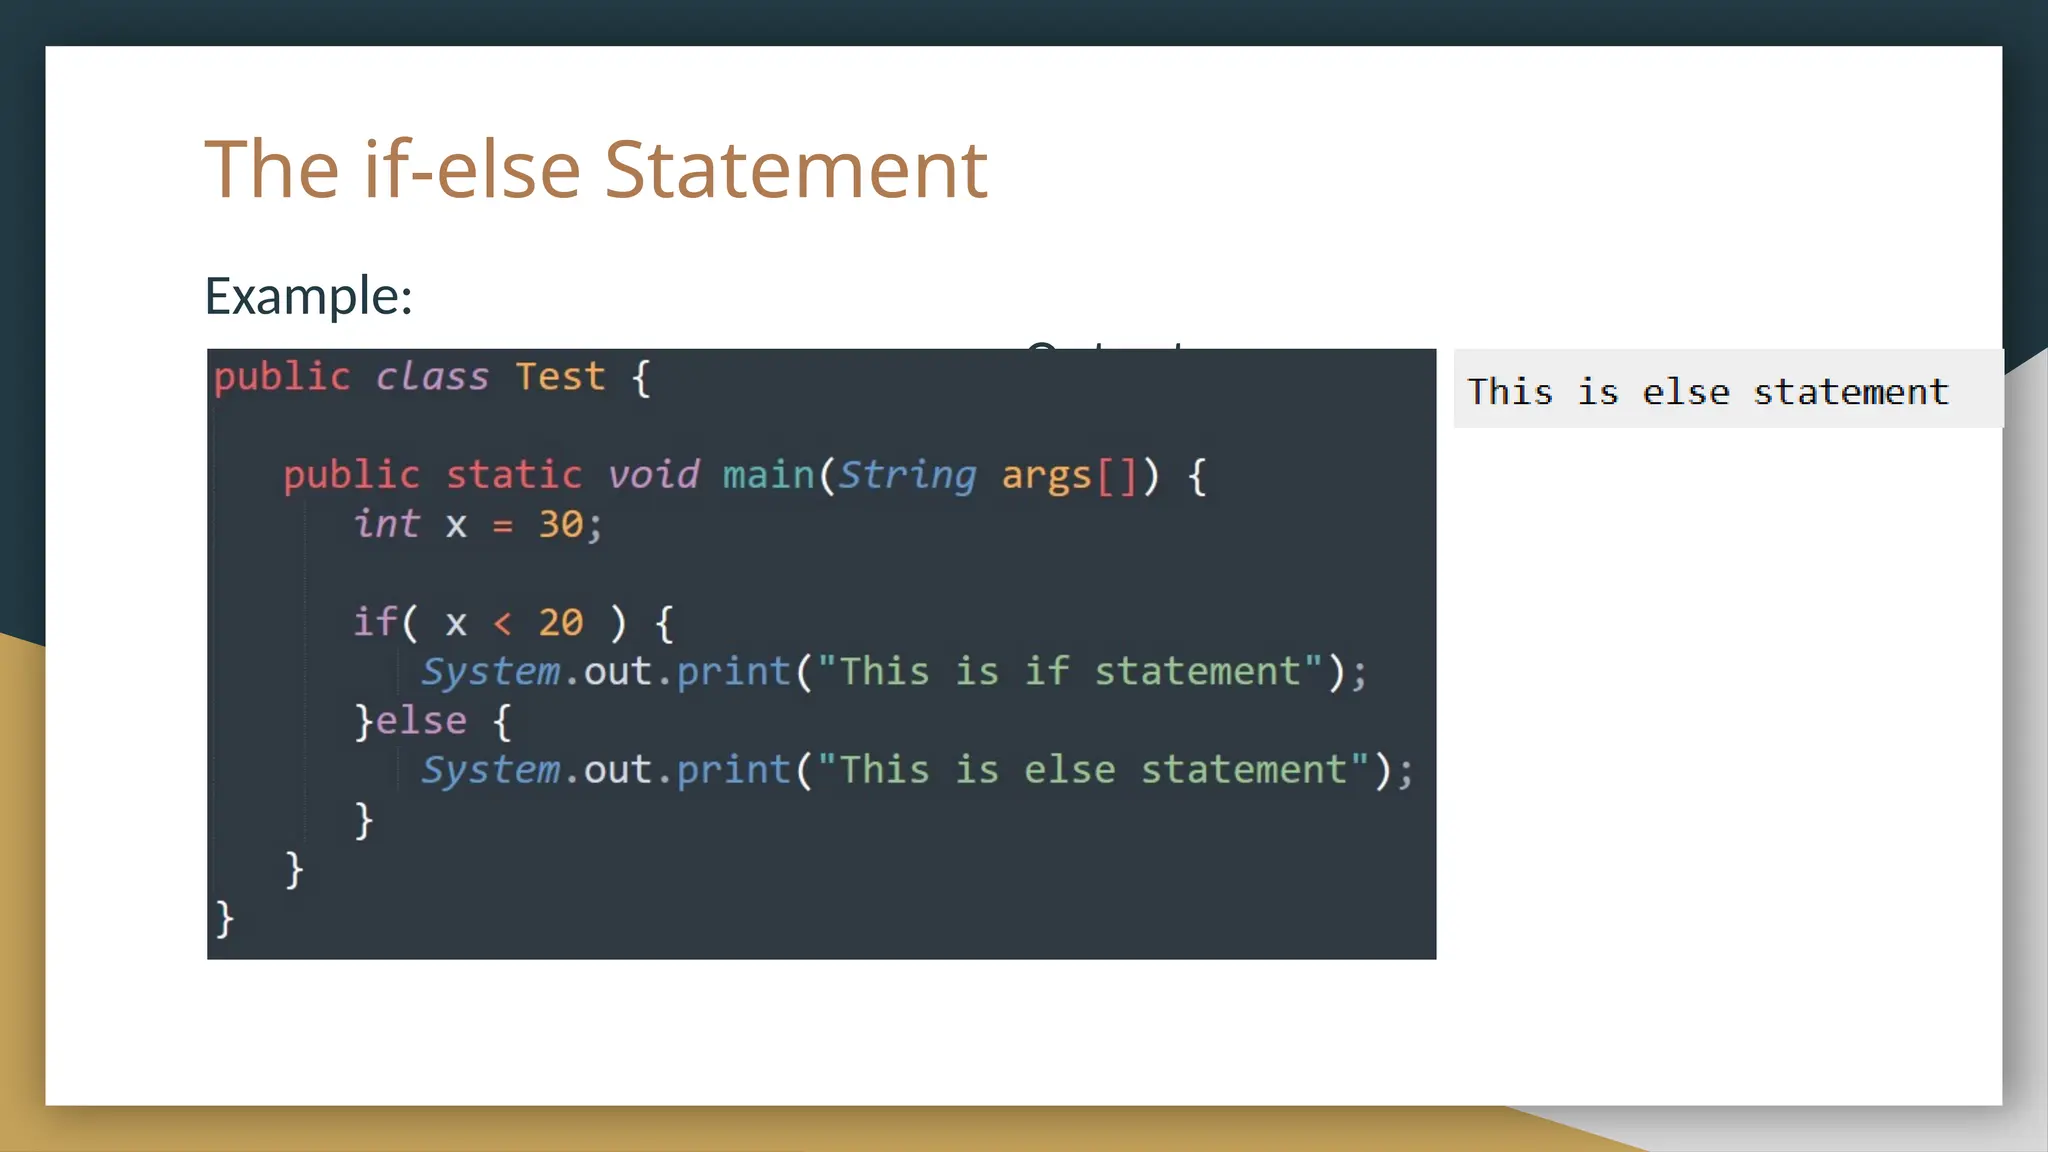Click the output box reading 'This is else statement'
The image size is (2048, 1152).
[x=1707, y=391]
